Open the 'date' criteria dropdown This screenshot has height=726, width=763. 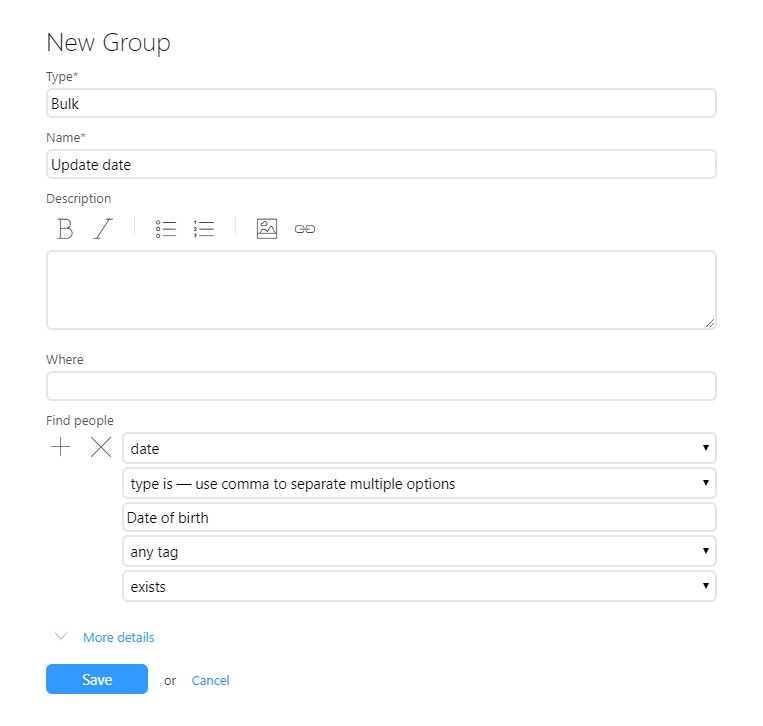pyautogui.click(x=419, y=448)
